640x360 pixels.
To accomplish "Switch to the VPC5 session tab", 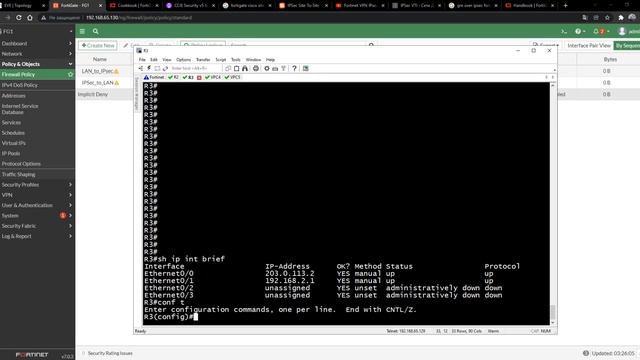I will click(x=233, y=77).
